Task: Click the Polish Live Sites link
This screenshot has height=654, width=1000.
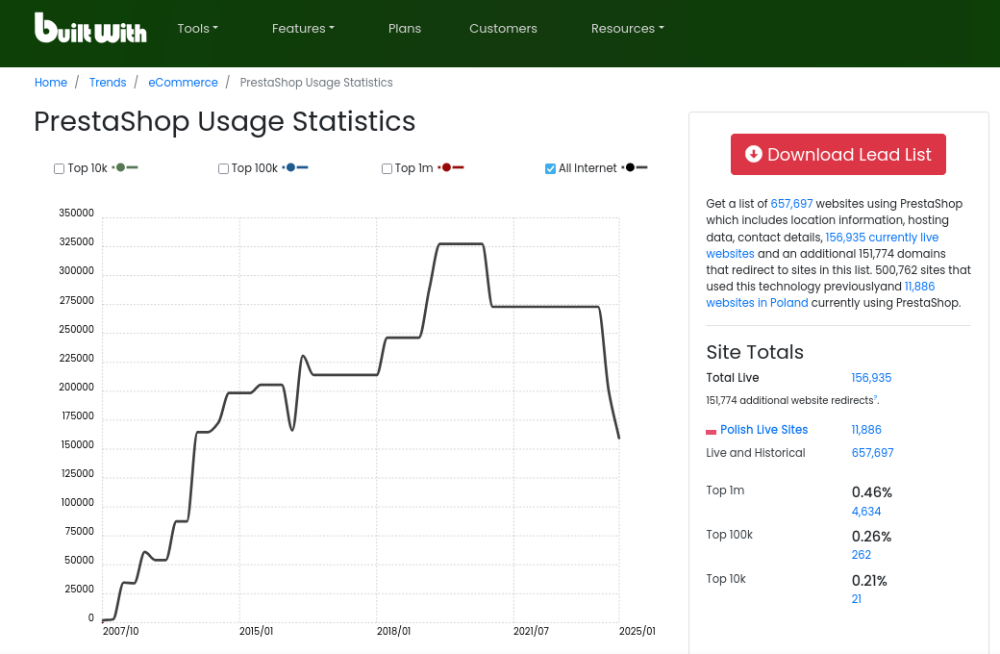Action: tap(763, 430)
